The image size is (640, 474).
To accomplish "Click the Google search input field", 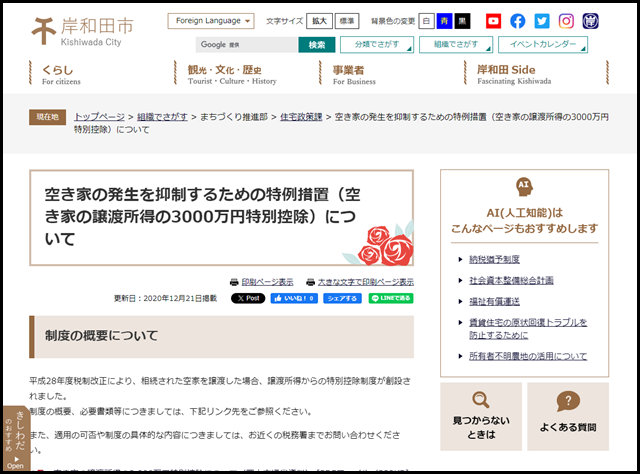I will coord(247,45).
